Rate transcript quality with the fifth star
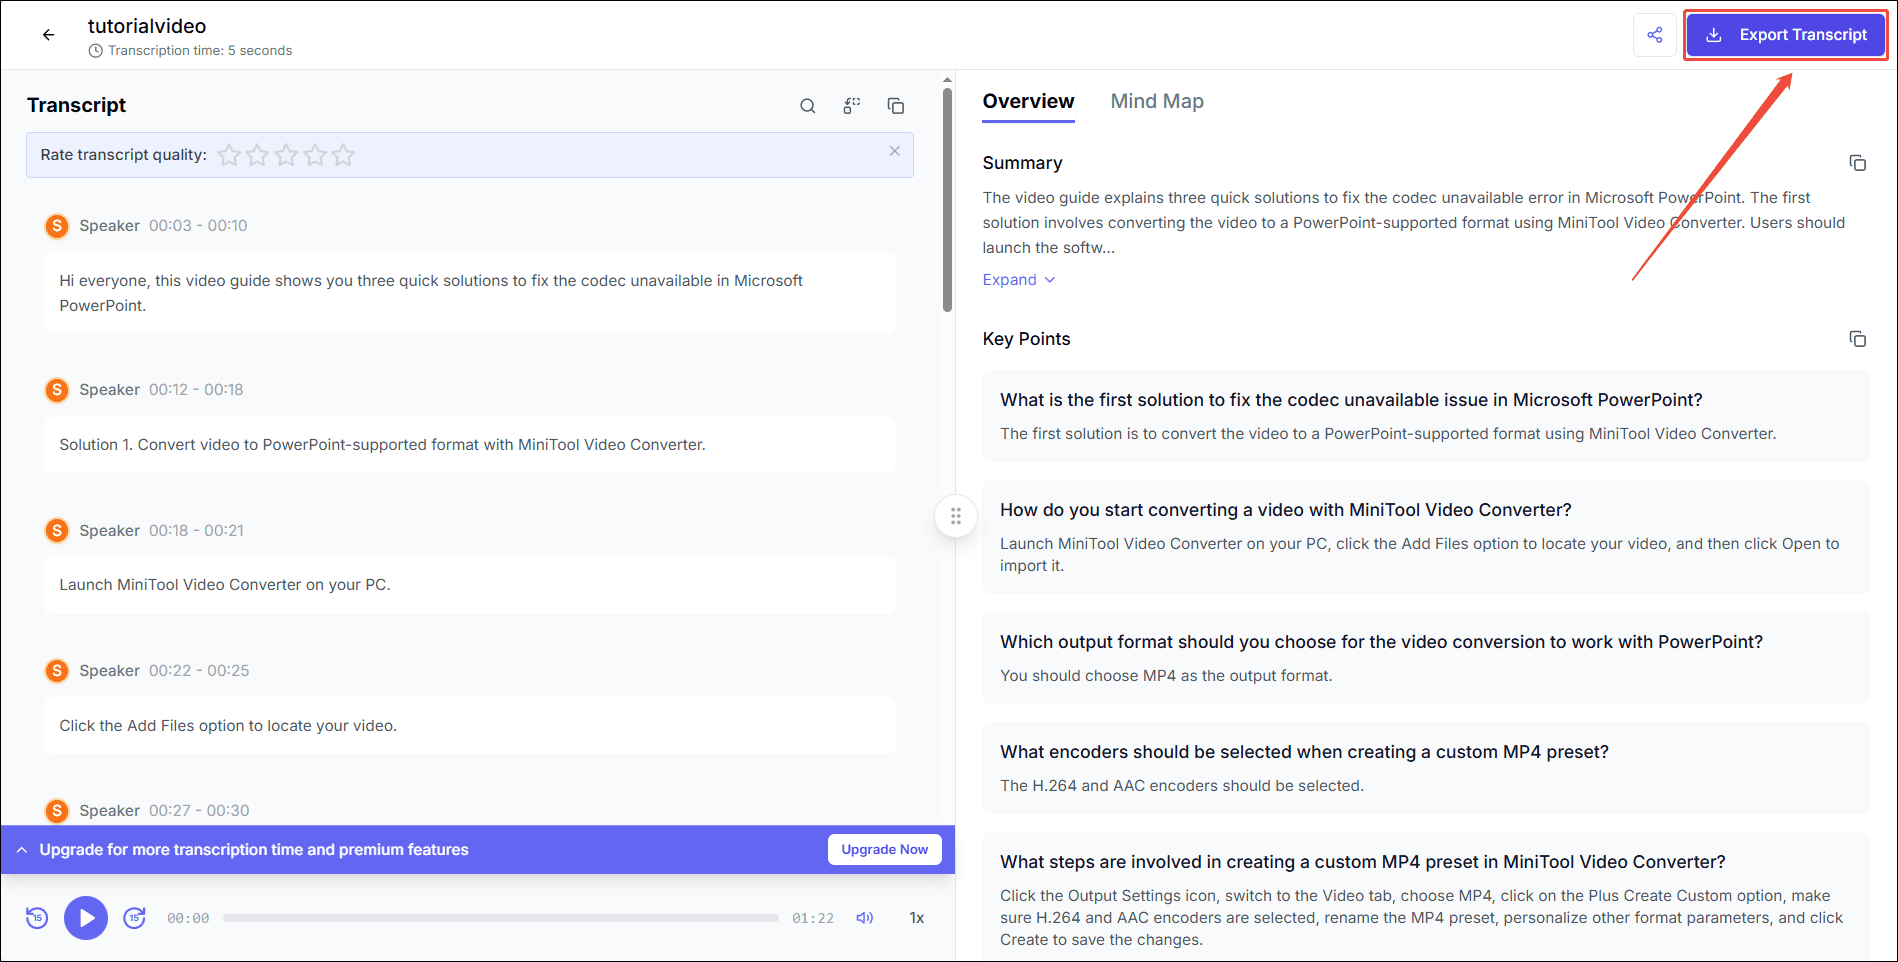 pyautogui.click(x=344, y=155)
